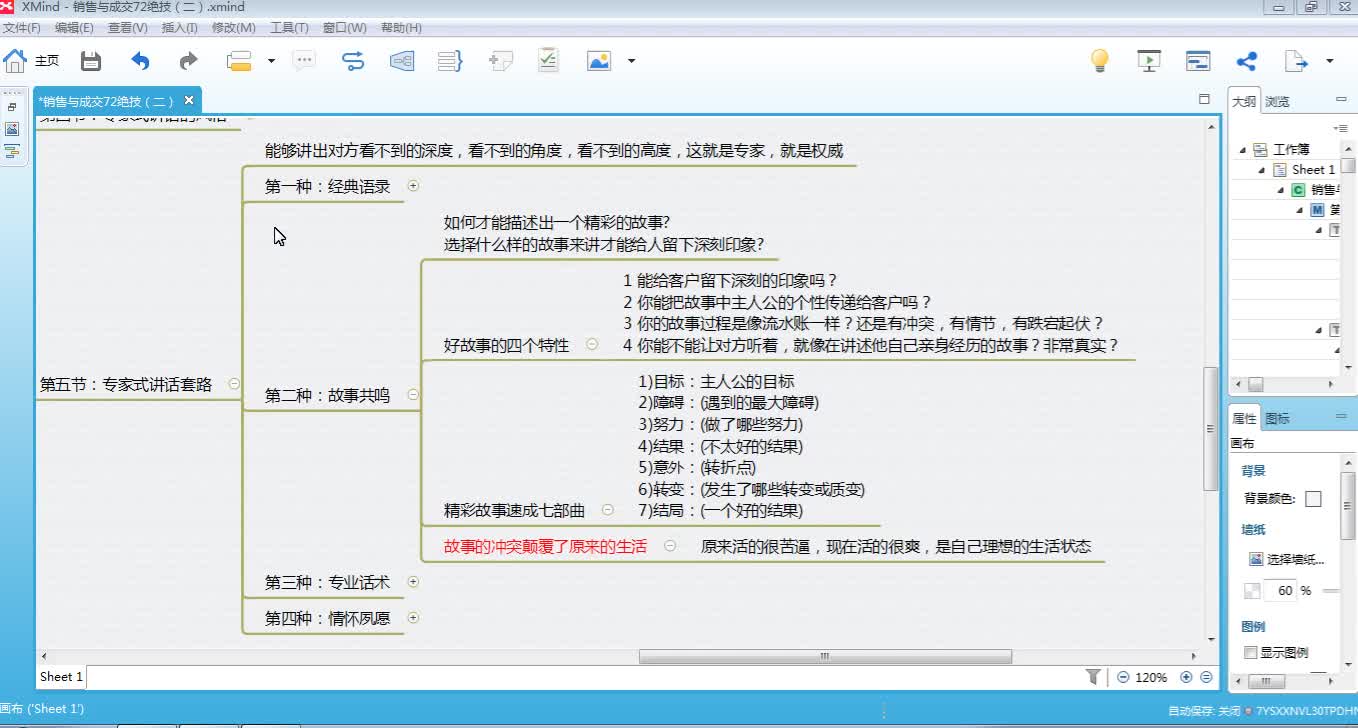Click the 120% zoom level
The height and width of the screenshot is (728, 1358).
coord(1151,677)
